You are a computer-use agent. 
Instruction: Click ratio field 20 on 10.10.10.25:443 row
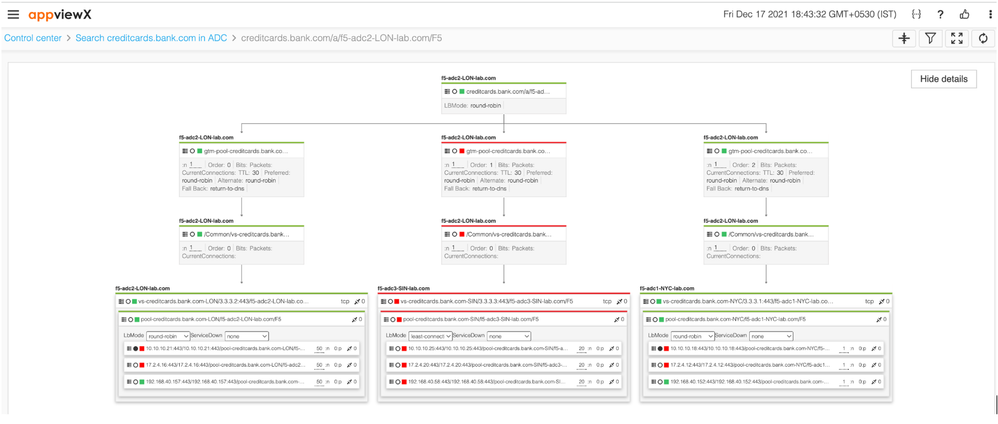pyautogui.click(x=582, y=349)
